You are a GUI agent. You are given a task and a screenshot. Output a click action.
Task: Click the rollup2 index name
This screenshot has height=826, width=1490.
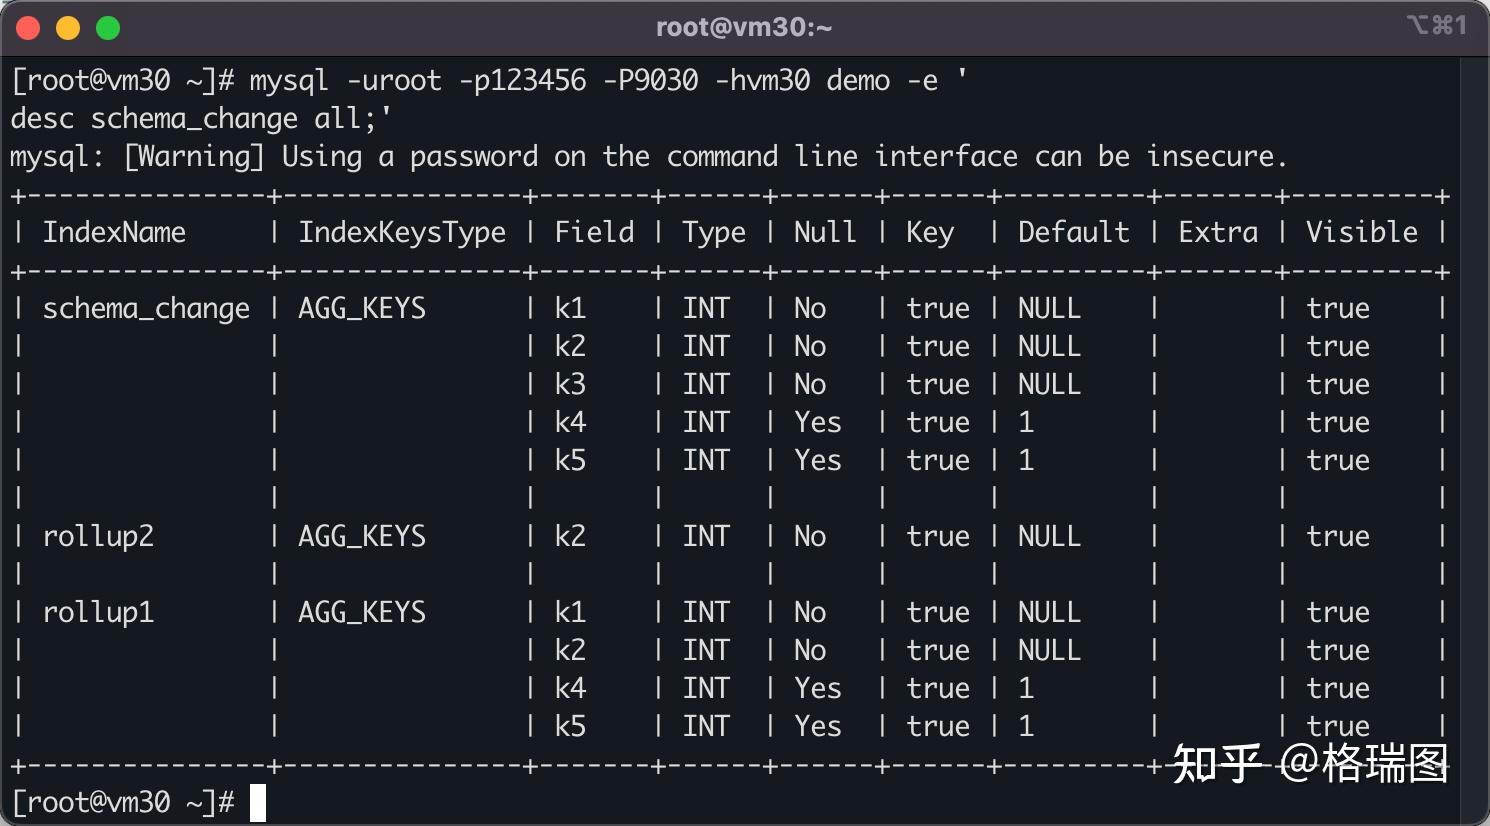98,537
